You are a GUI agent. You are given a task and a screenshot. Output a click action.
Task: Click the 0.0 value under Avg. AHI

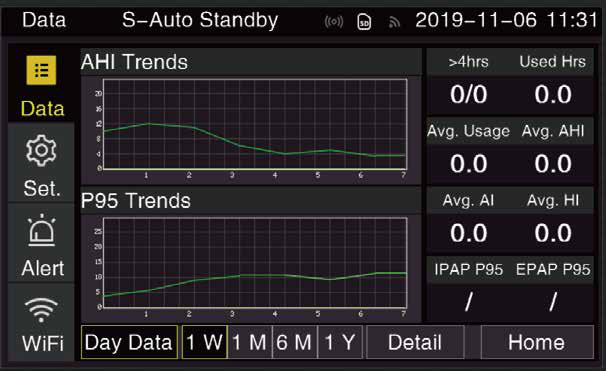[x=553, y=164]
